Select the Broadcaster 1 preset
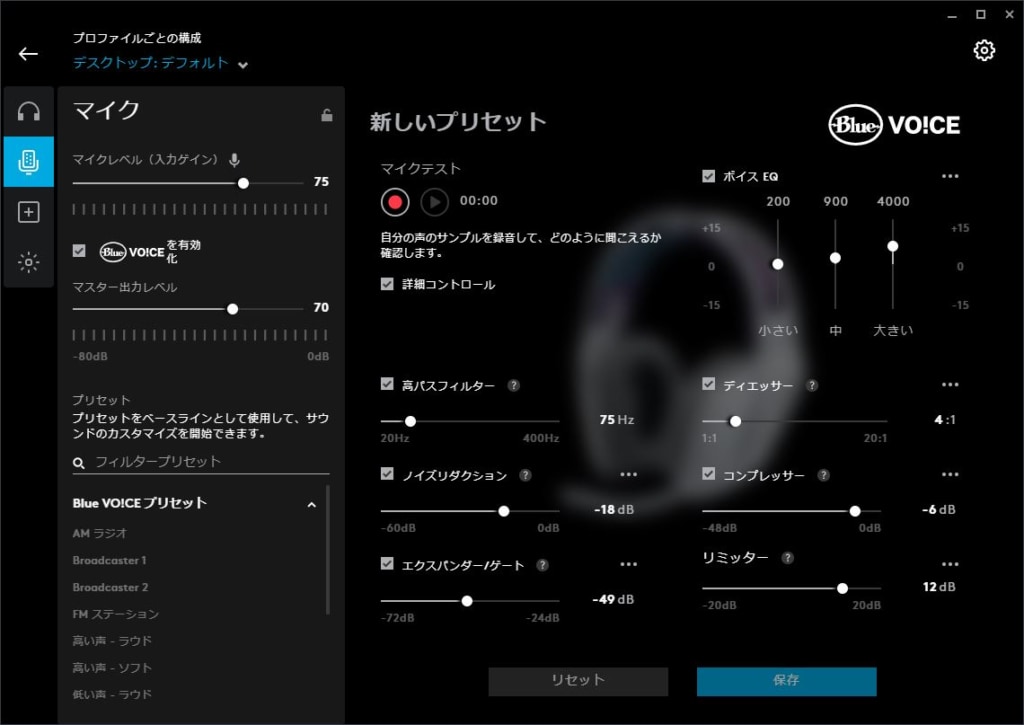 [x=110, y=560]
